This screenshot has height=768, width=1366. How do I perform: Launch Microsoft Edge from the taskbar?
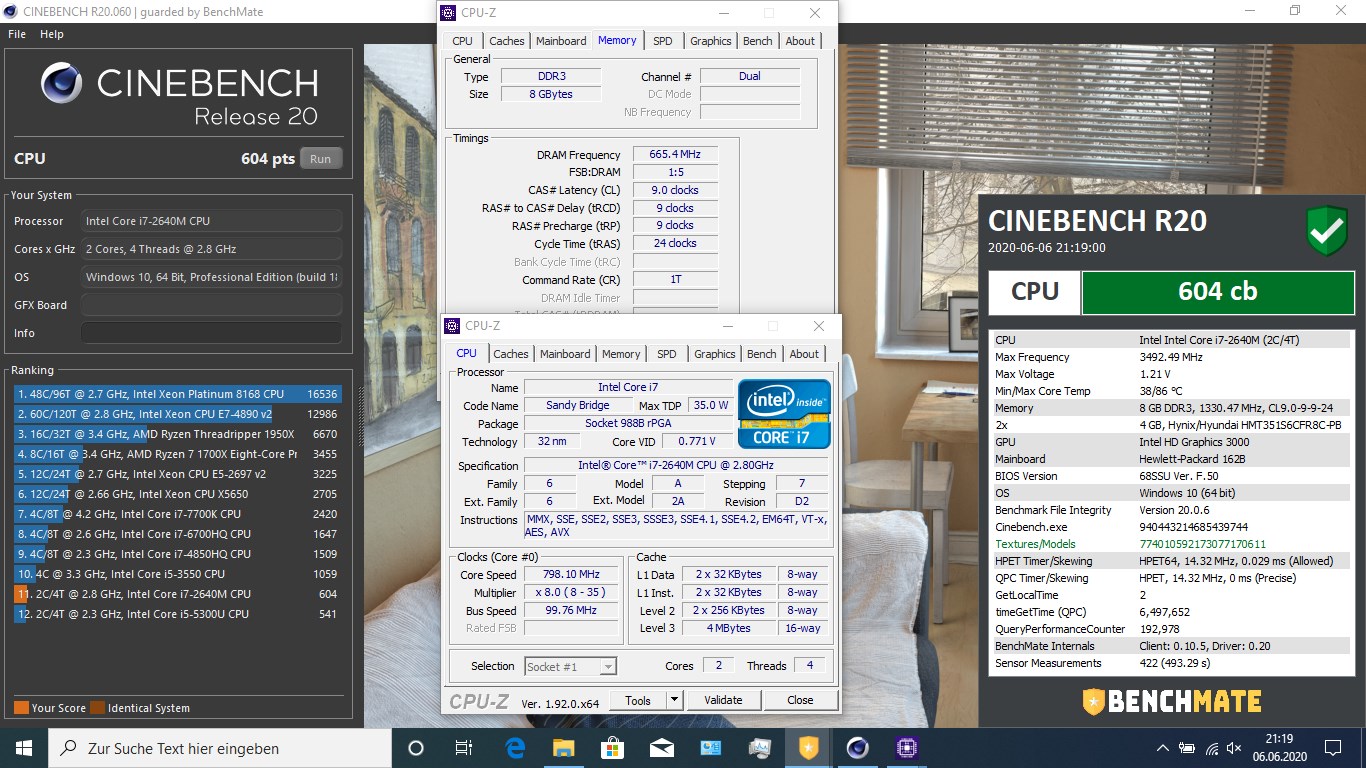point(515,747)
